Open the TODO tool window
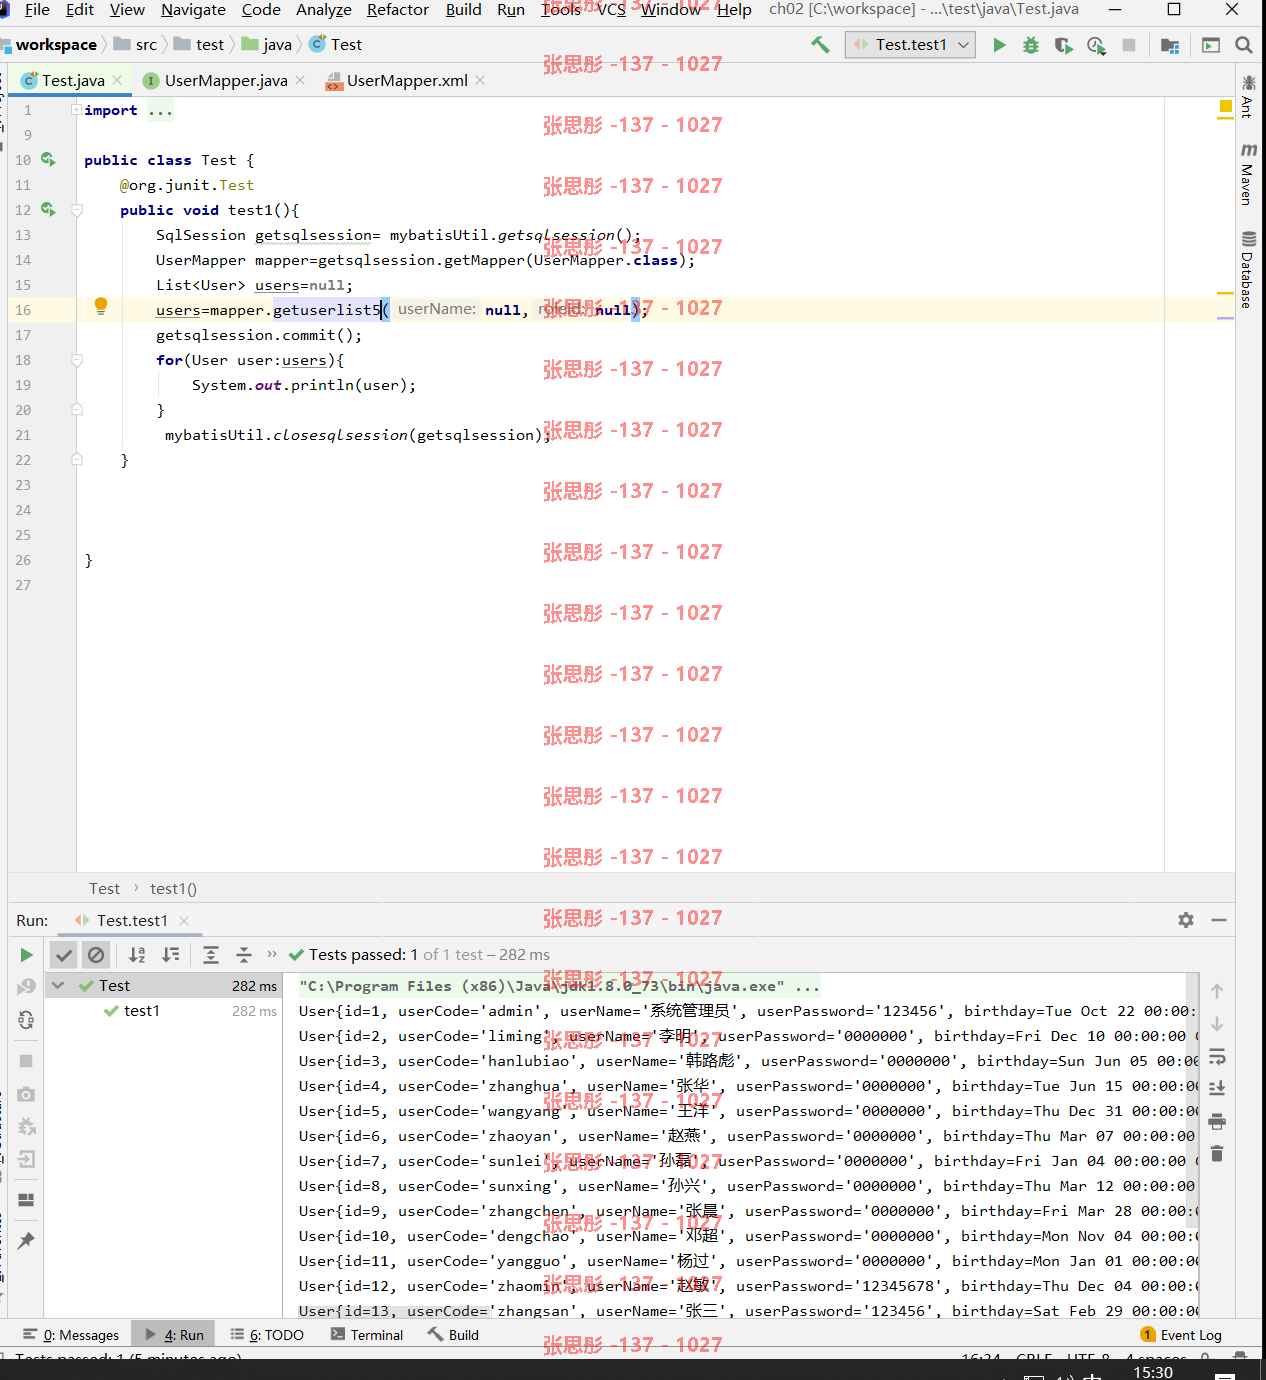 [x=267, y=1335]
